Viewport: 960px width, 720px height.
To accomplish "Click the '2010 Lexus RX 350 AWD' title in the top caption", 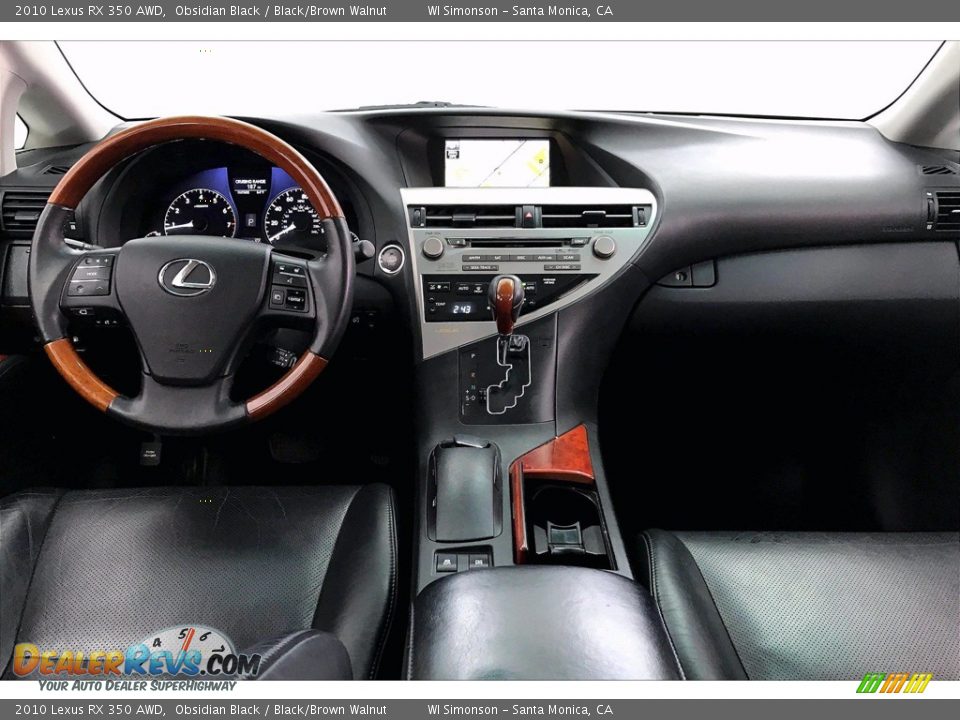I will [x=89, y=10].
